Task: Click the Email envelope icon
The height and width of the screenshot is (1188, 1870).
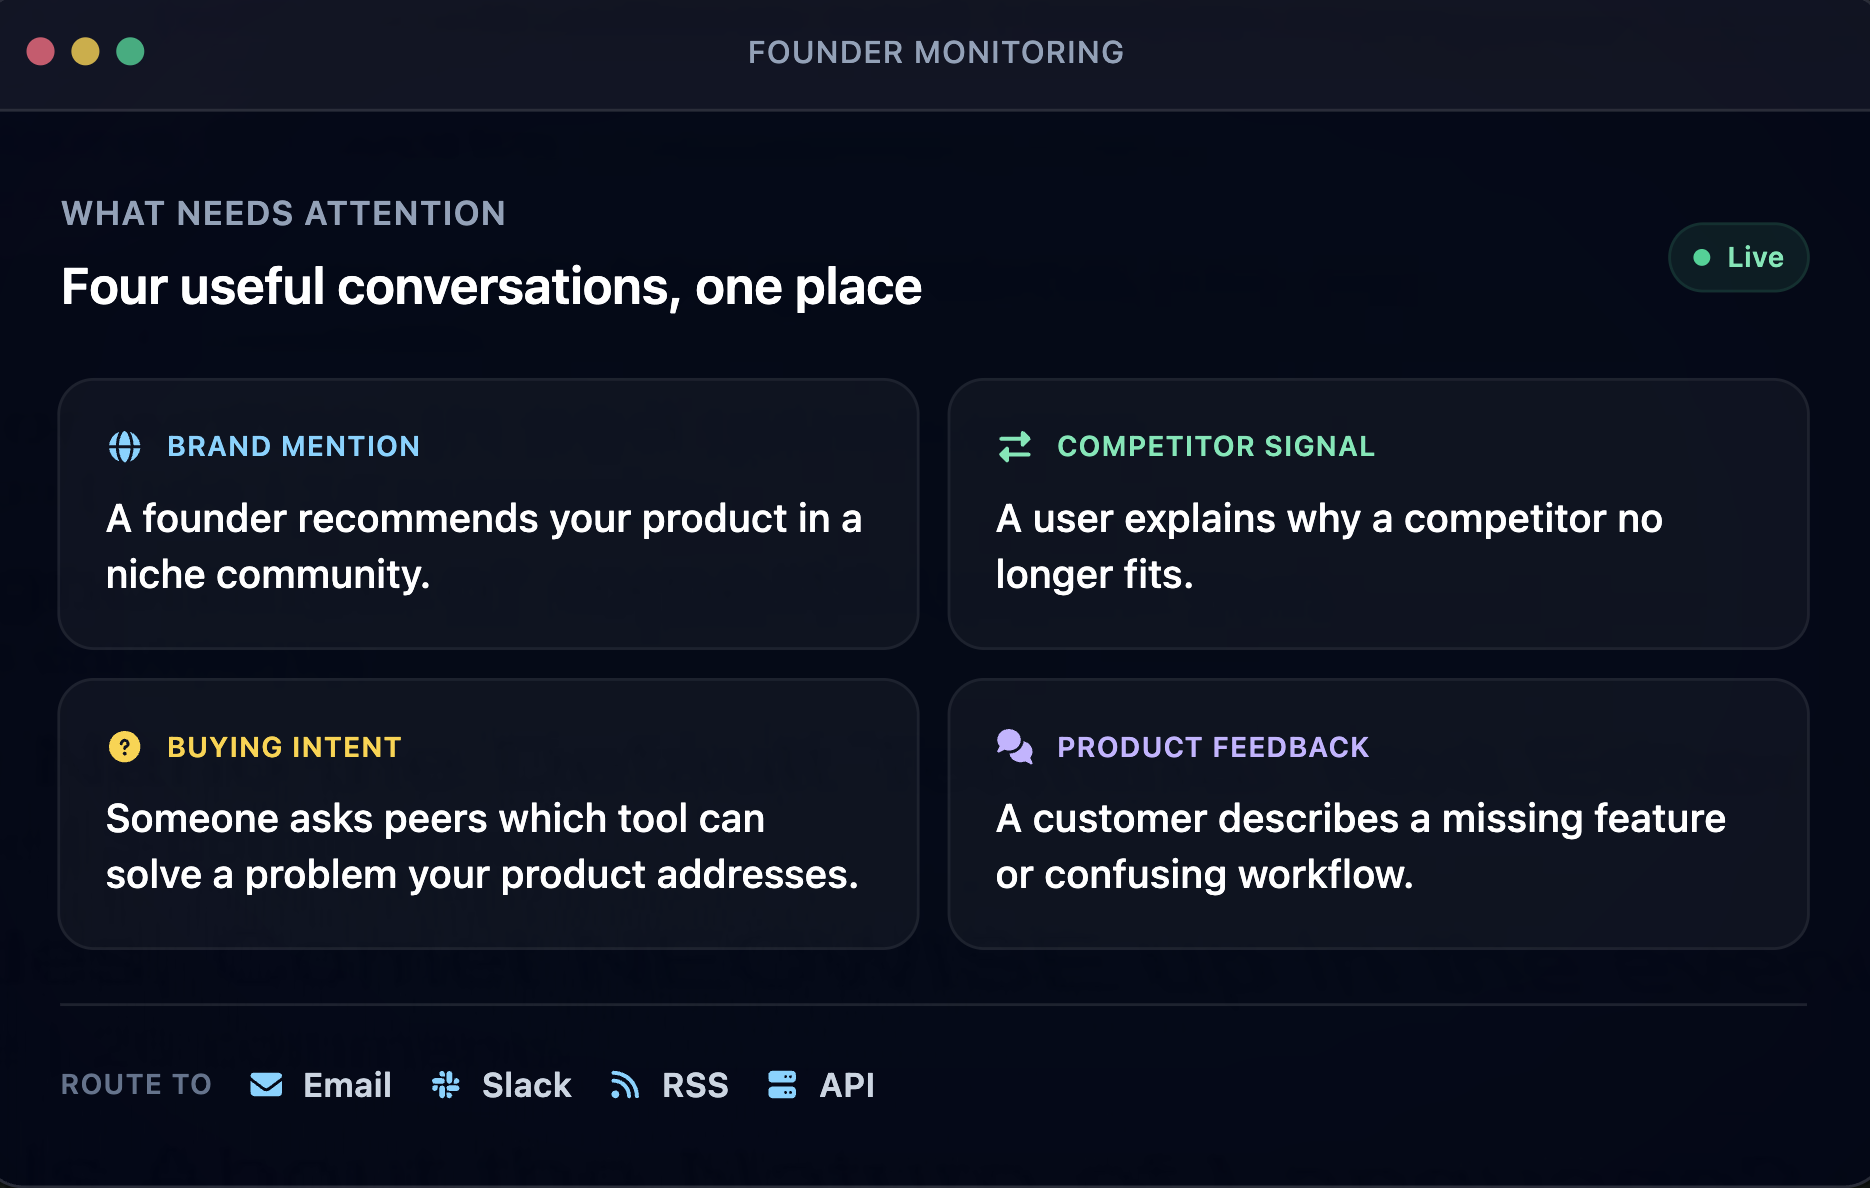Action: click(x=266, y=1085)
